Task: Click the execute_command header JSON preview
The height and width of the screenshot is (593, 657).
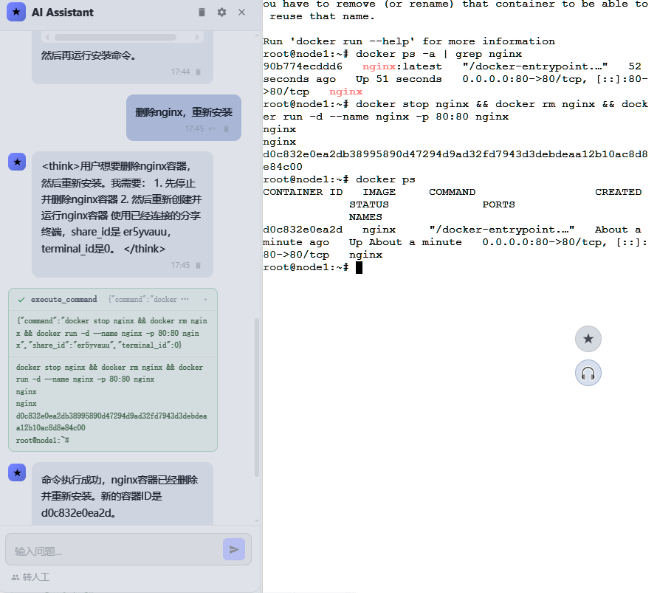Action: pos(148,299)
